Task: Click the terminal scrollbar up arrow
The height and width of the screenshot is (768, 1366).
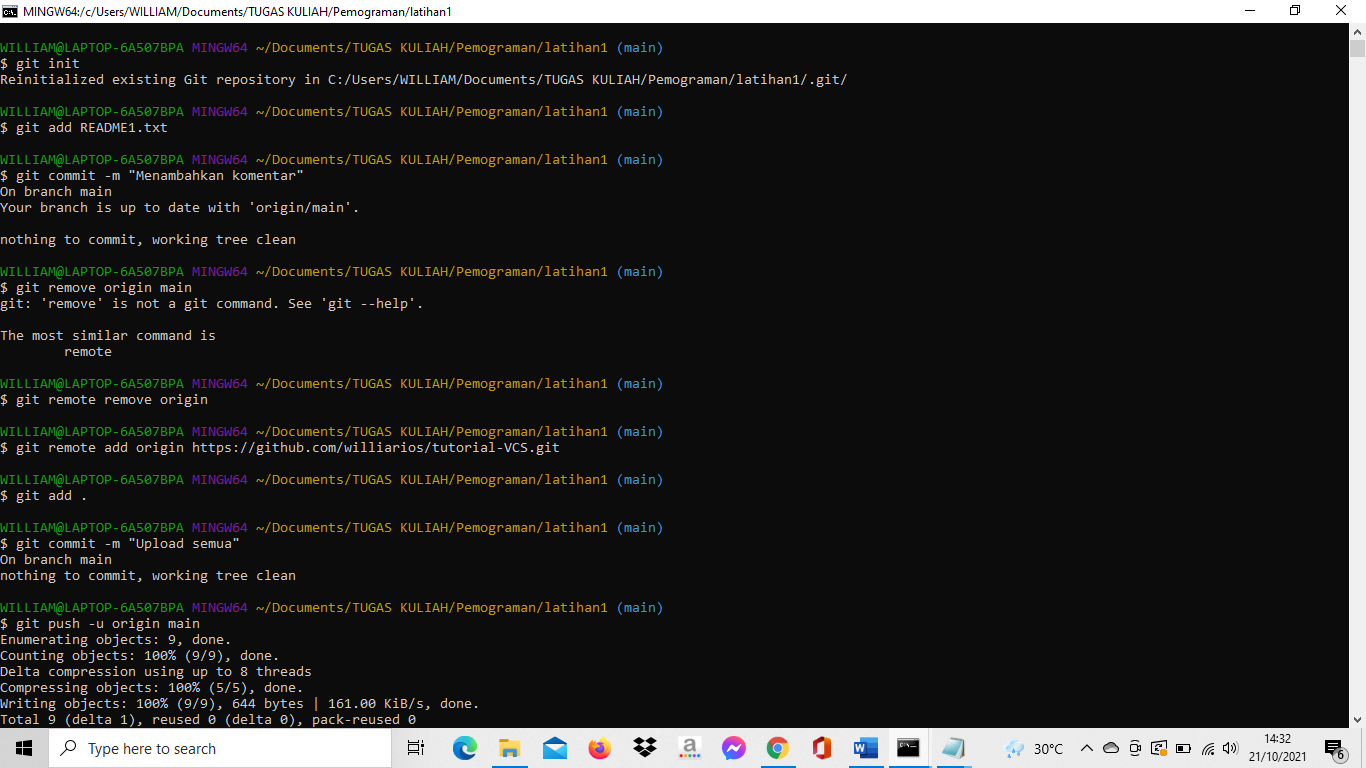Action: point(1357,30)
